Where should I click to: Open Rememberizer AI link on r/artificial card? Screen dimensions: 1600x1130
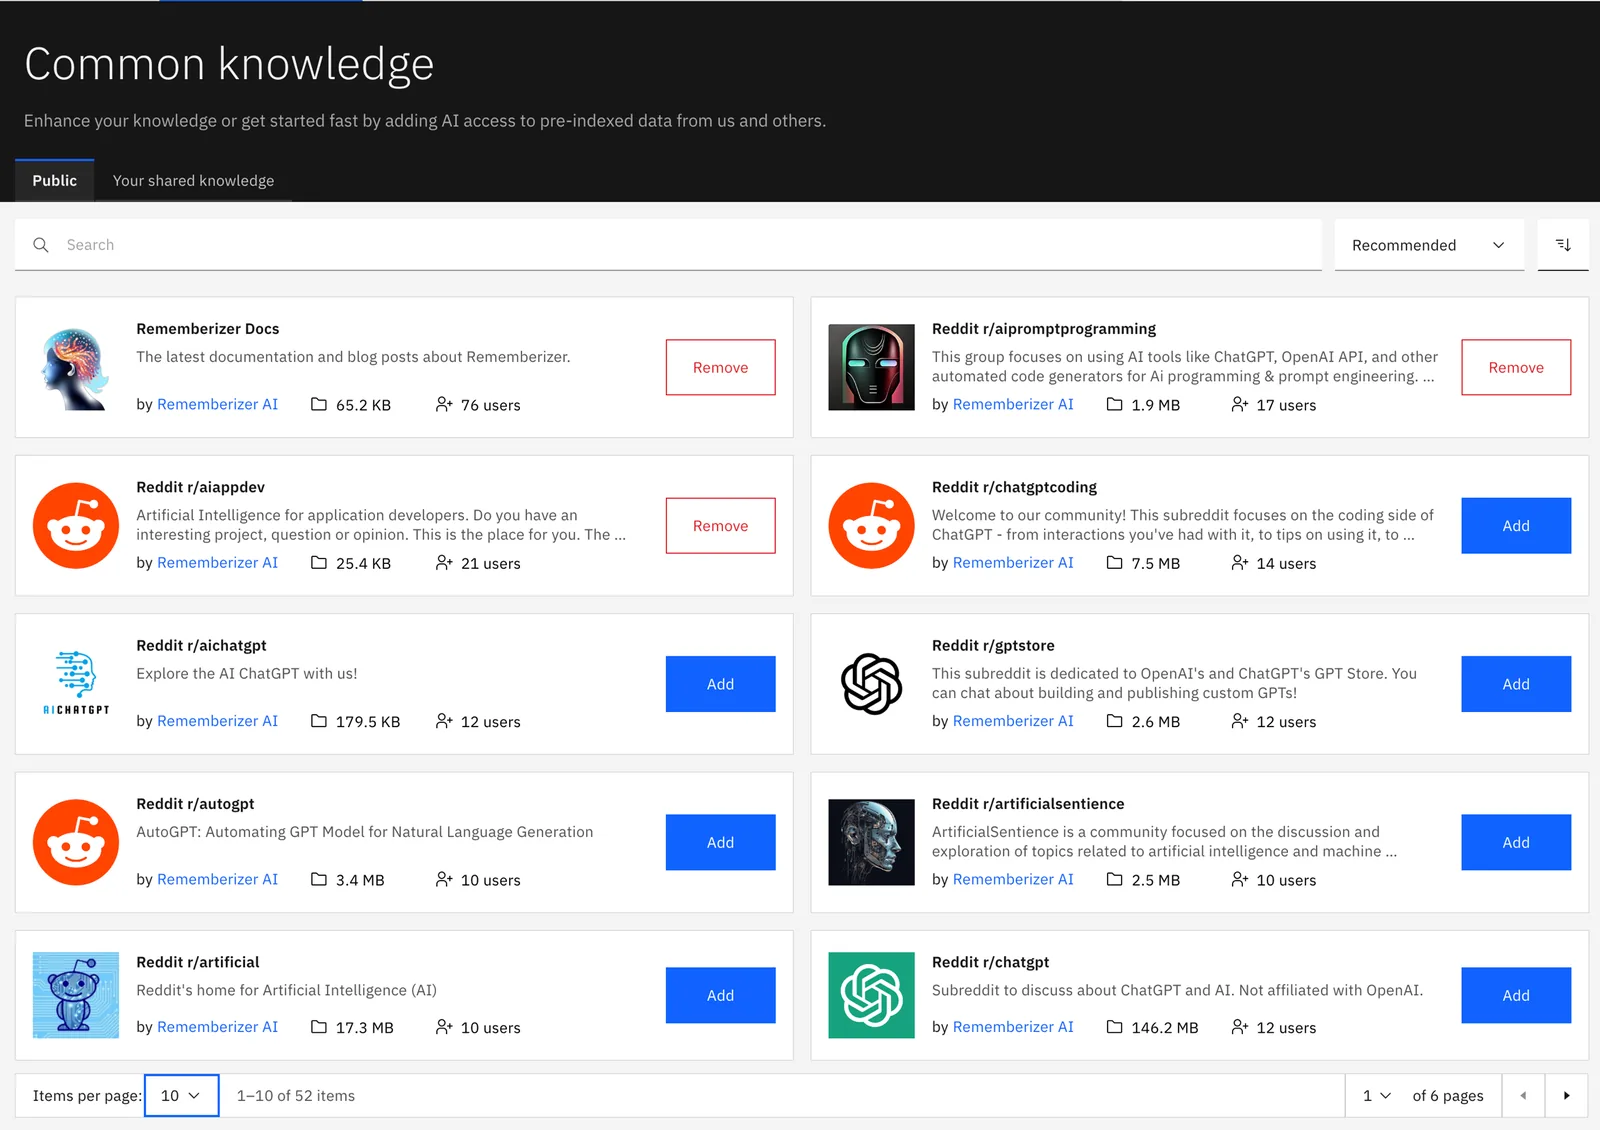pyautogui.click(x=217, y=1027)
